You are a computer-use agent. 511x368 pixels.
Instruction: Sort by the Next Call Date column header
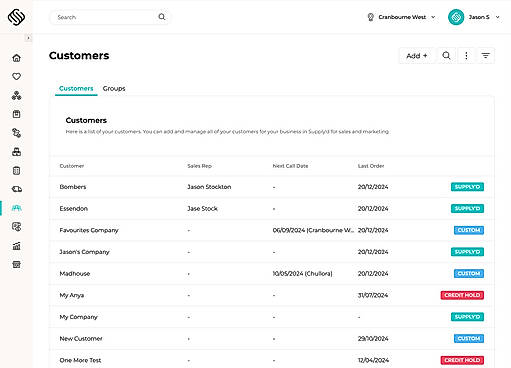pyautogui.click(x=290, y=166)
